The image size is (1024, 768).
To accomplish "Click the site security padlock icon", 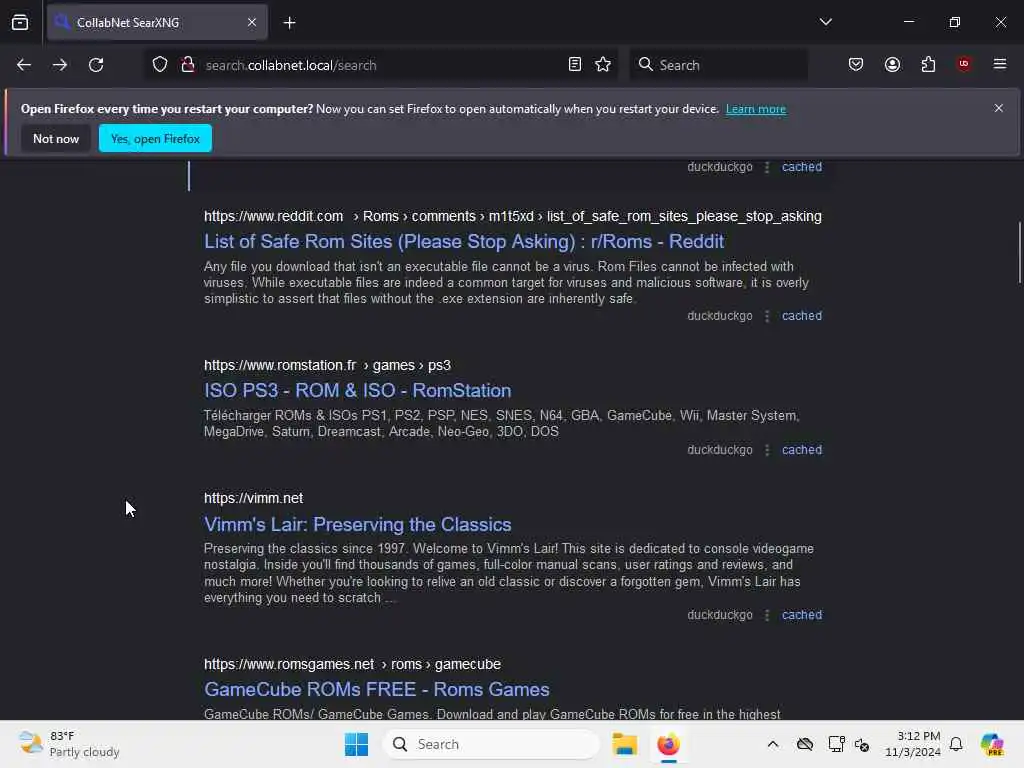I will 188,65.
